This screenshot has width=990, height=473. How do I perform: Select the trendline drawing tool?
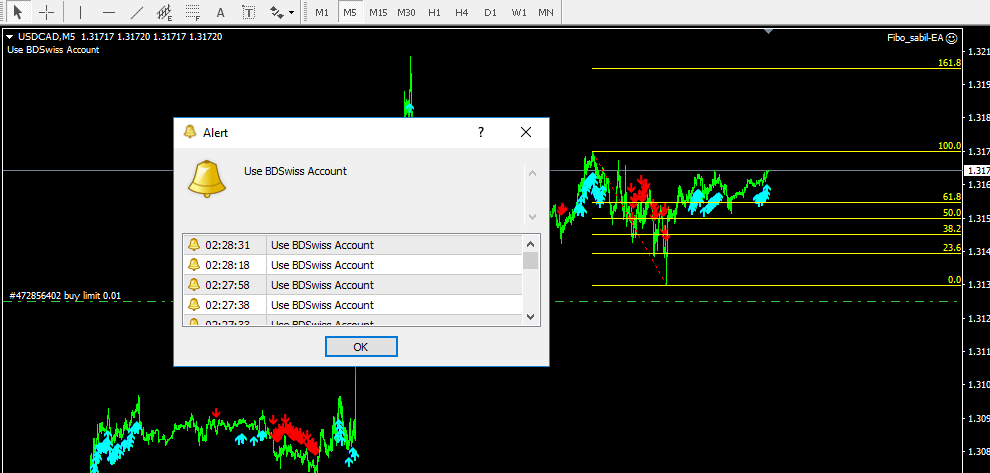(x=136, y=12)
